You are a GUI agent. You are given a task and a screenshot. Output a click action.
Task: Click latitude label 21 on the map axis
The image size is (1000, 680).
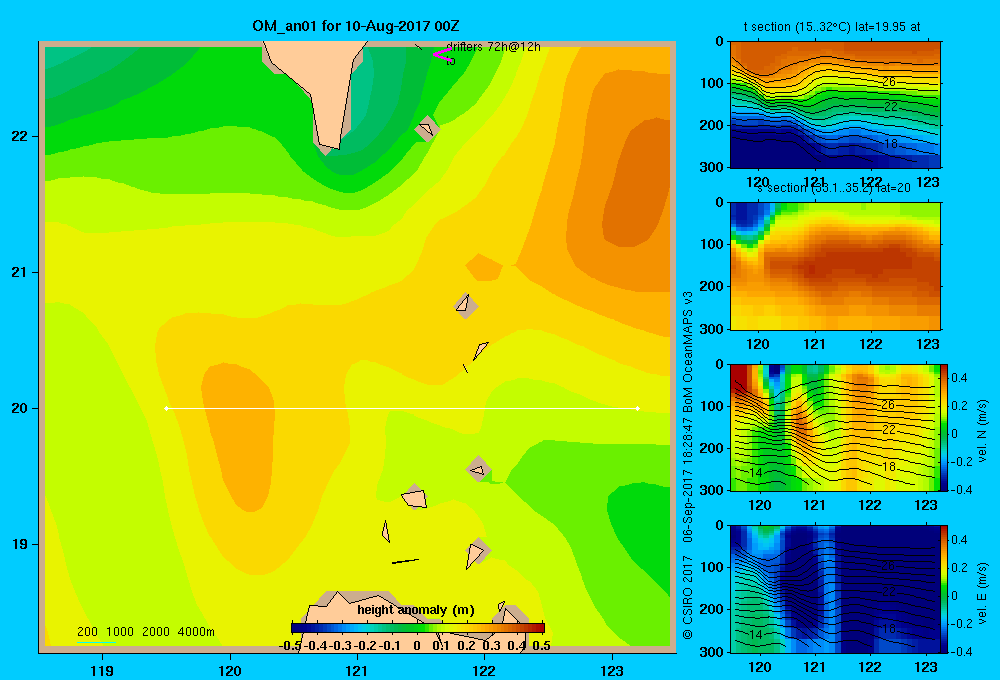click(x=20, y=272)
